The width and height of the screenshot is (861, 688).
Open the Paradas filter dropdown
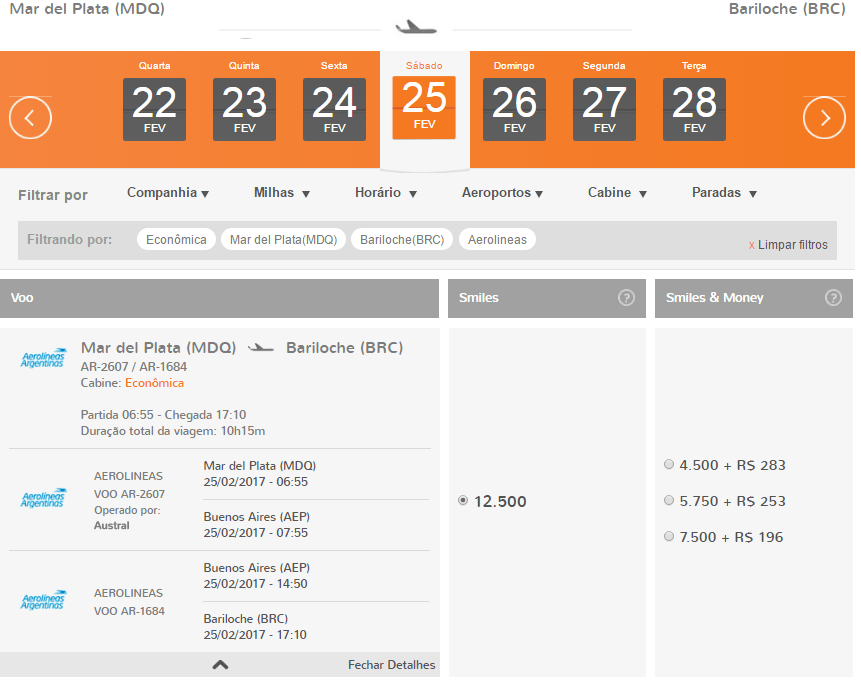pyautogui.click(x=724, y=193)
